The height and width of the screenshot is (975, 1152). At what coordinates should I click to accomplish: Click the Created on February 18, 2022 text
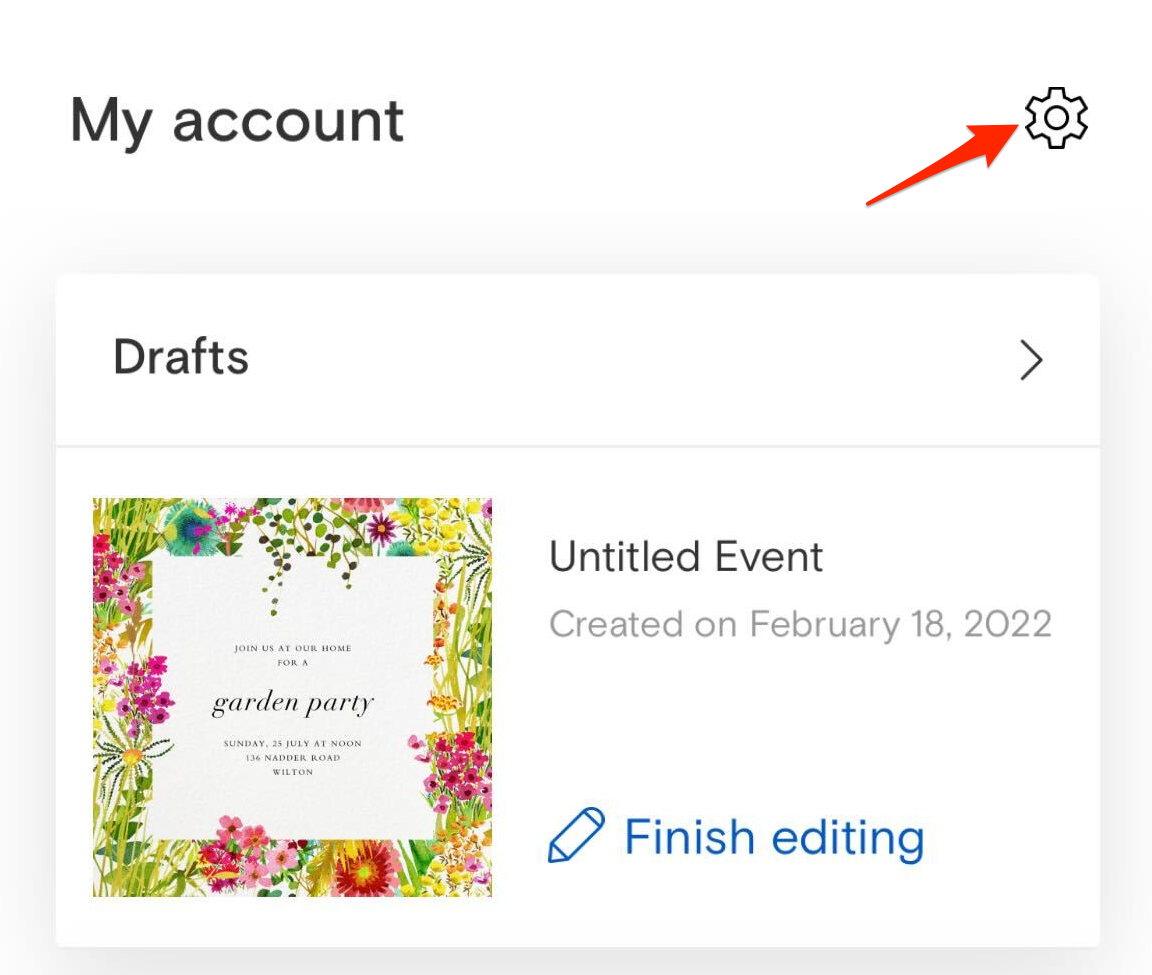[x=800, y=625]
